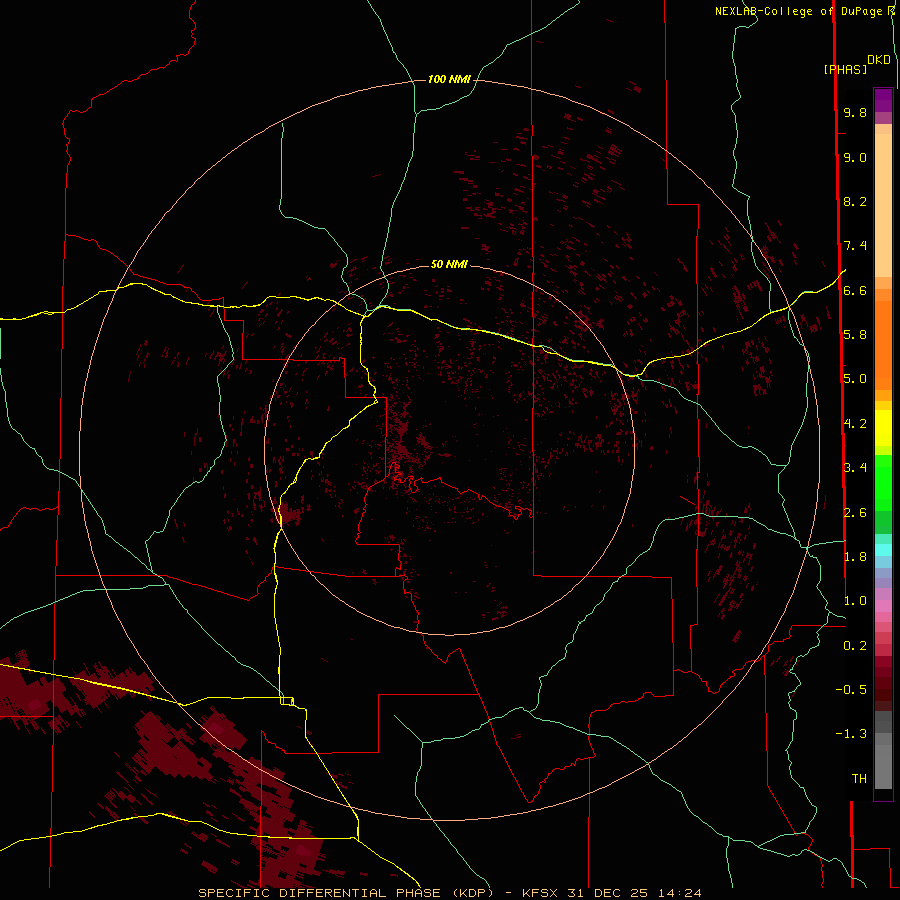Pick the light peach segment of the color bar
The width and height of the screenshot is (900, 900).
pyautogui.click(x=883, y=205)
